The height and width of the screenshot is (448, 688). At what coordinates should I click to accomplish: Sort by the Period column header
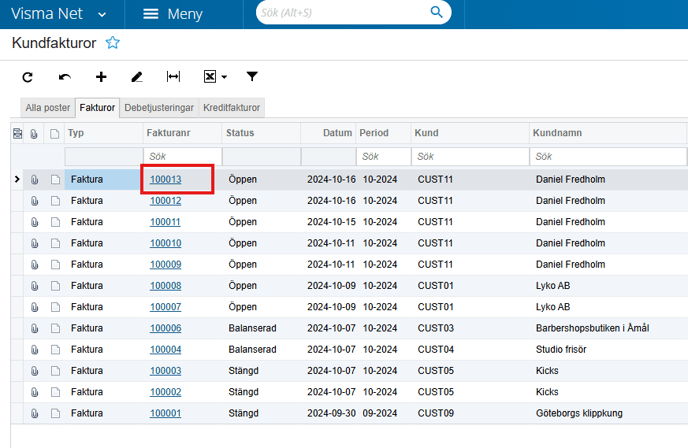pyautogui.click(x=383, y=133)
